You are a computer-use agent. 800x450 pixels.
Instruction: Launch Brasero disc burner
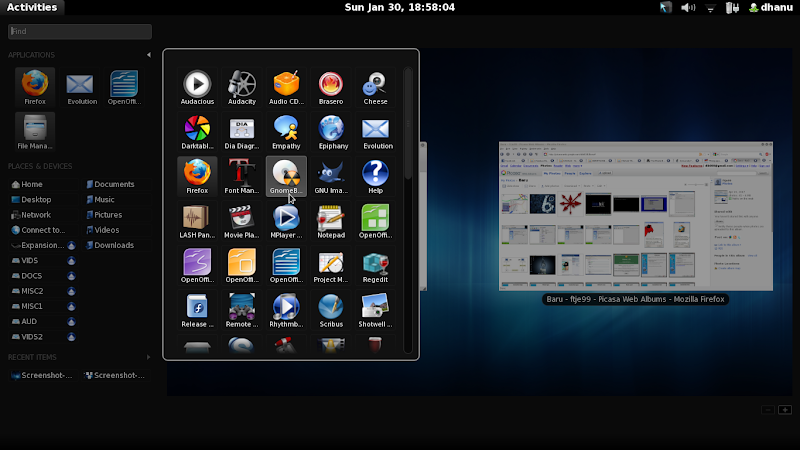pos(331,88)
